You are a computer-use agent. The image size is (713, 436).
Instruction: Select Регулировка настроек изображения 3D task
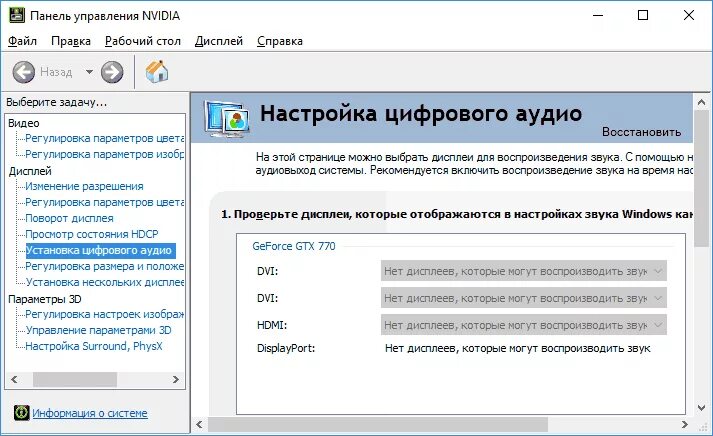click(x=105, y=314)
